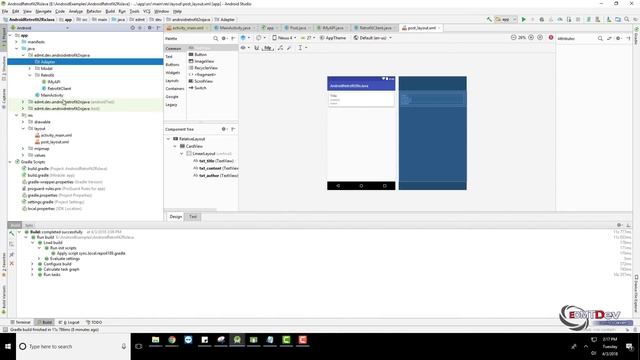The width and height of the screenshot is (640, 360).
Task: Open the Refactor menu
Action: coord(93,11)
